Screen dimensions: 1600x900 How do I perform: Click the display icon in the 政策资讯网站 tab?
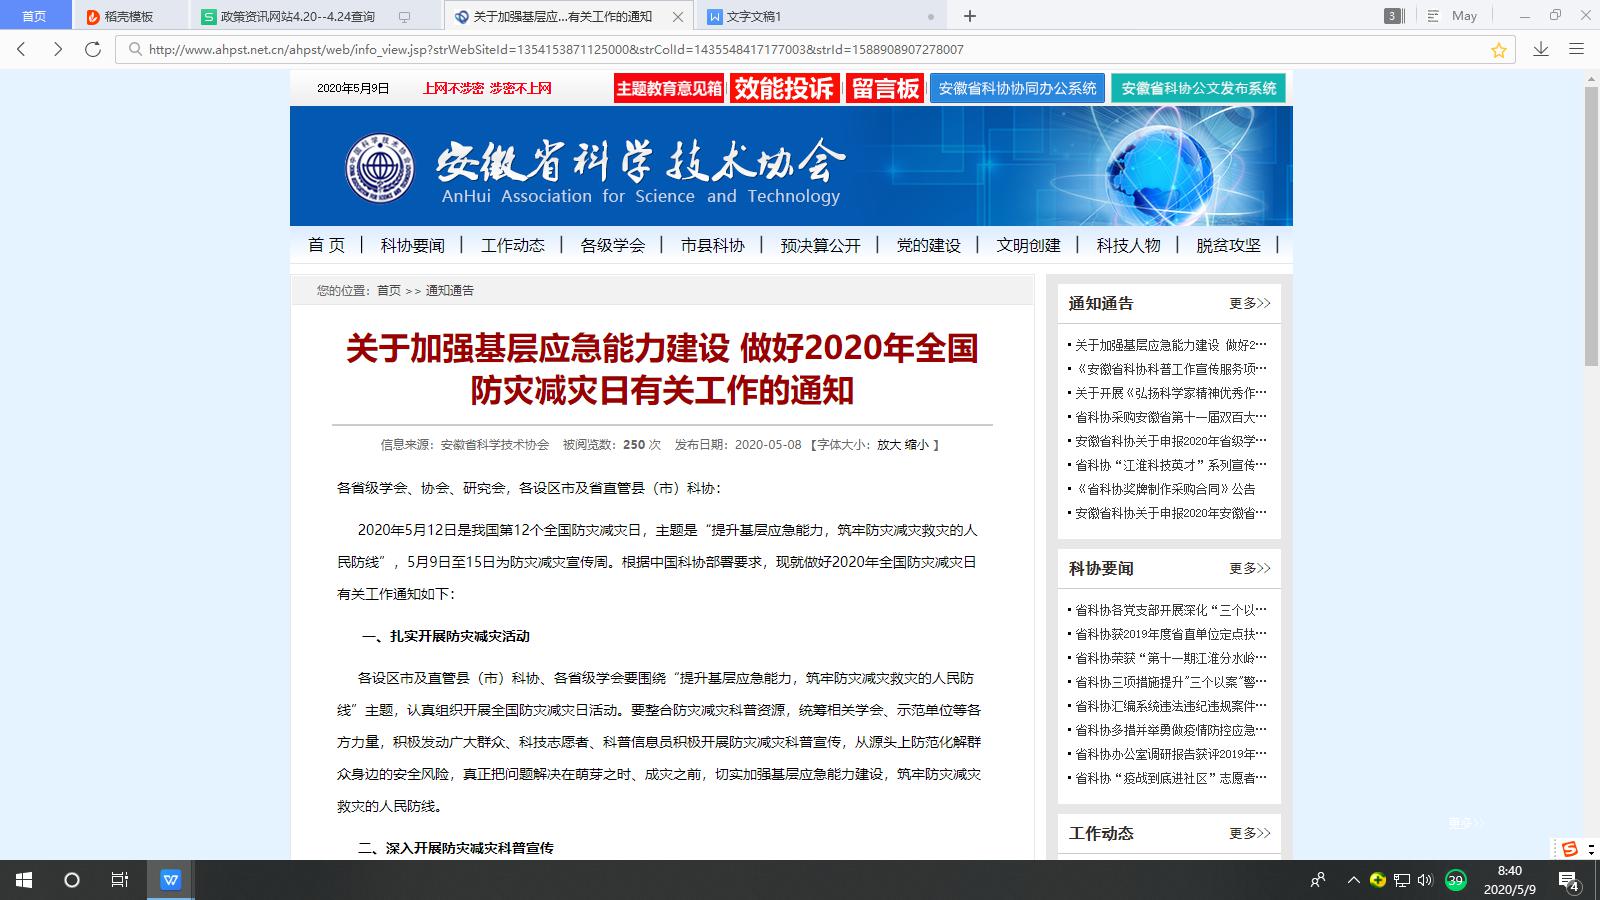coord(405,17)
